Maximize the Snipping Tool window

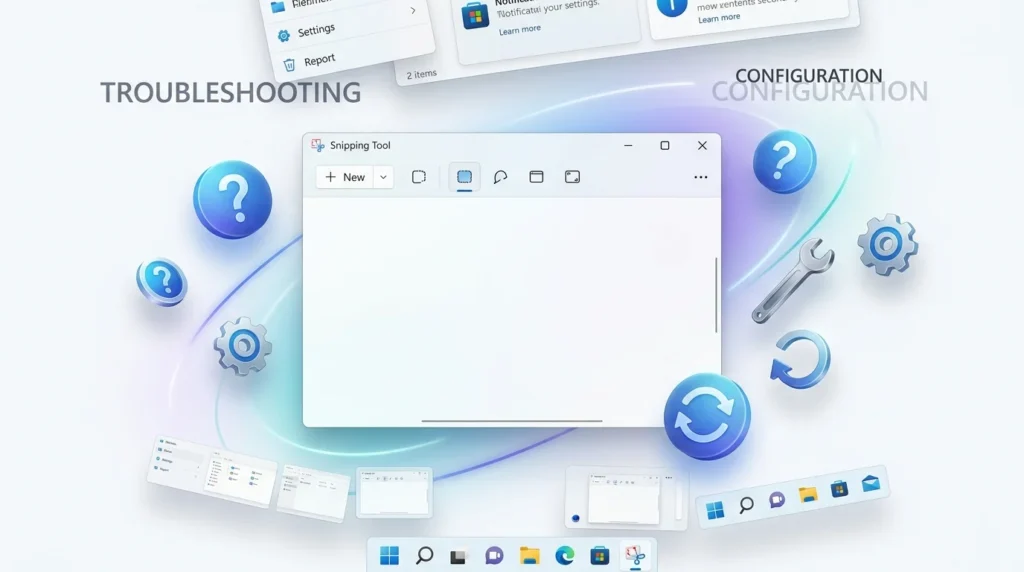665,146
